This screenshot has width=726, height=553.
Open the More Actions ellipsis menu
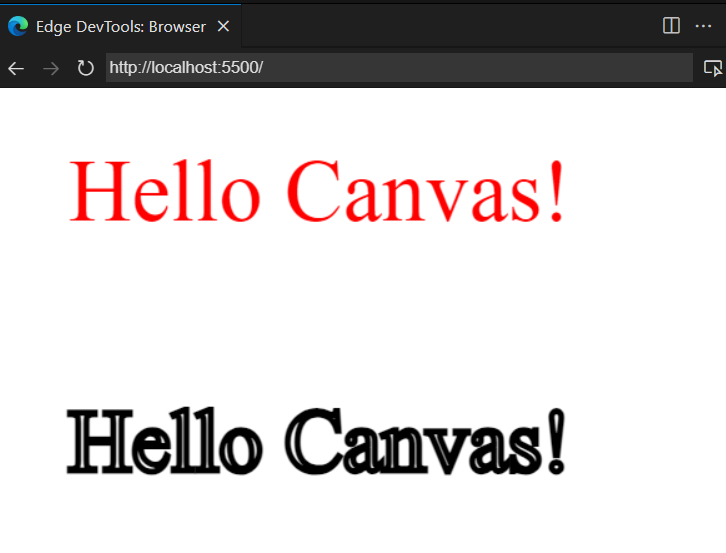(703, 26)
